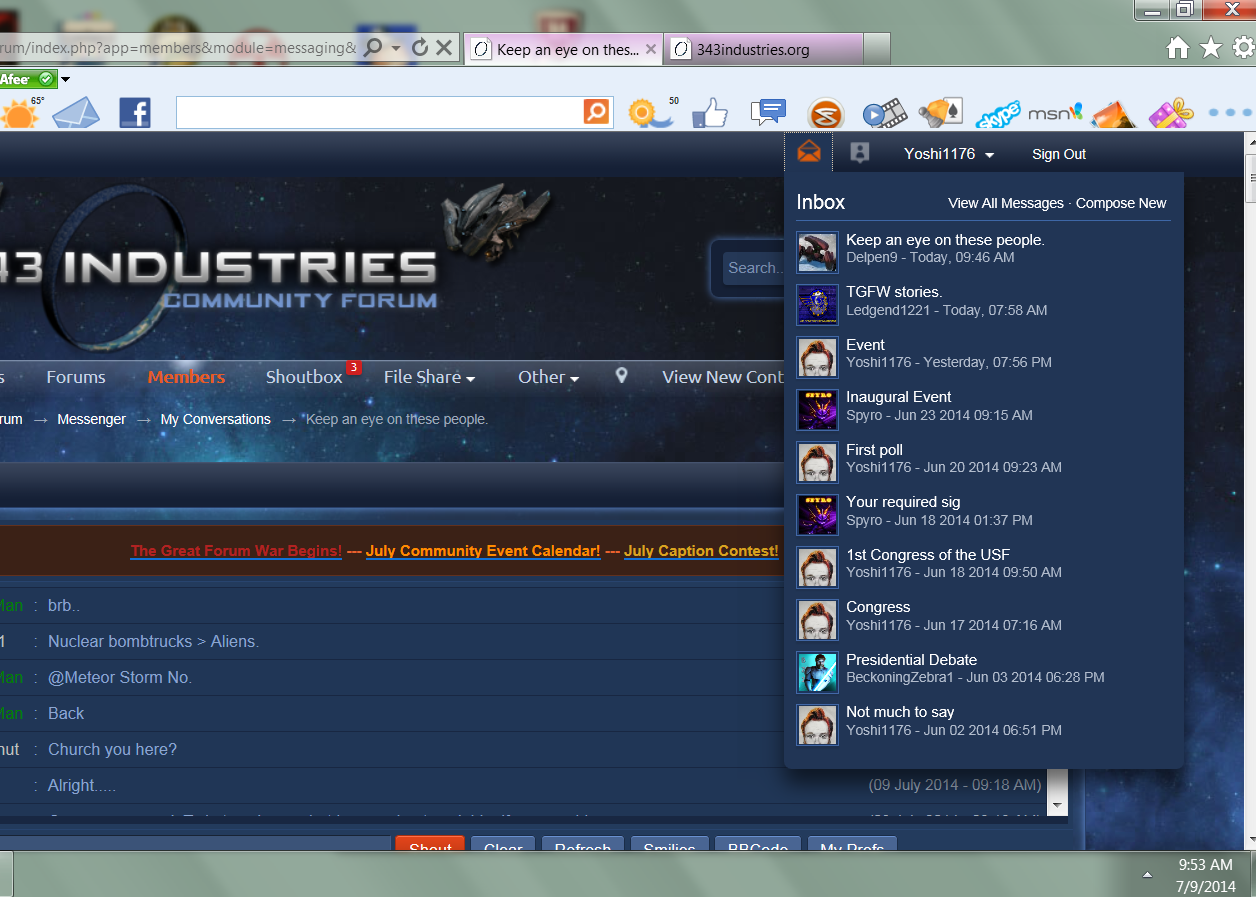Open the browser favorites star icon

1210,48
